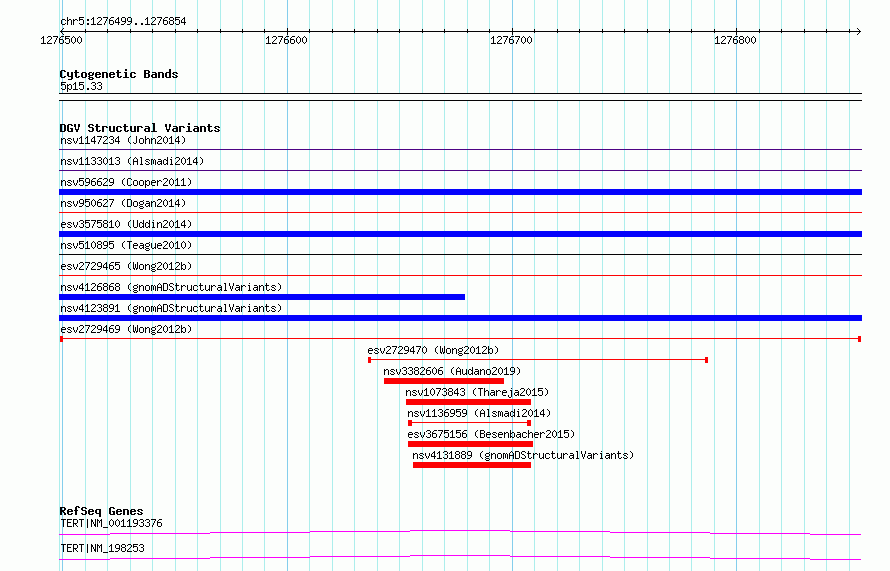Select esv2729465 (Wong2012b) variant label
The width and height of the screenshot is (890, 571).
coord(126,266)
